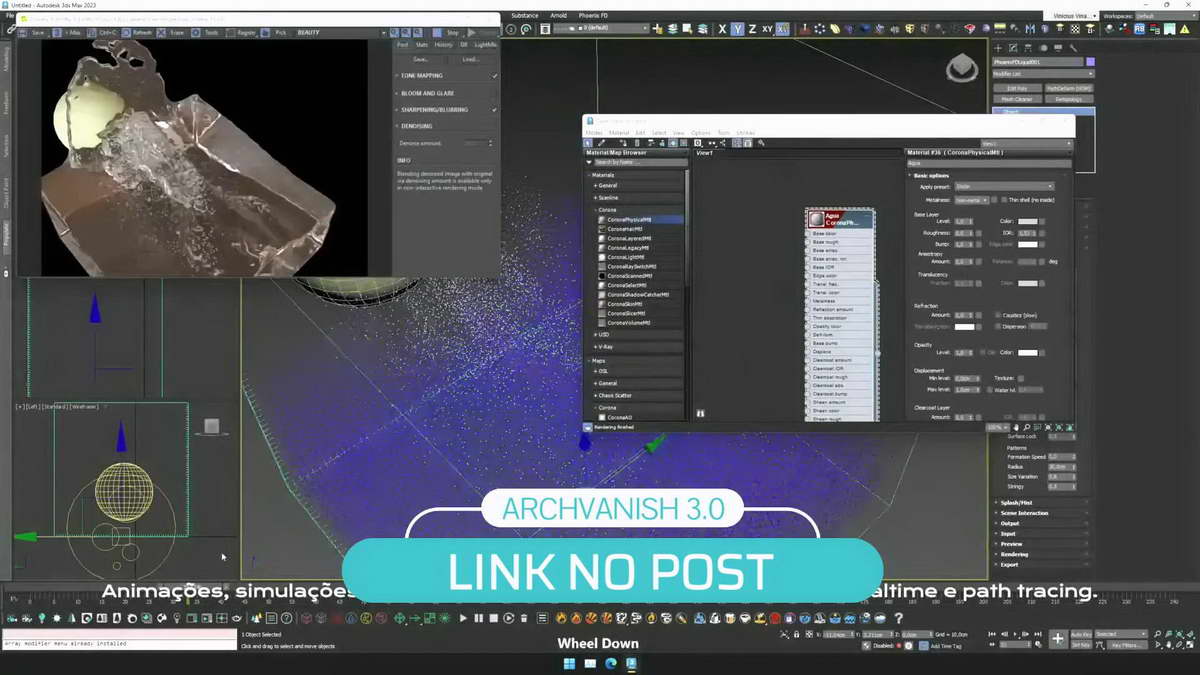Open the Apply preset dropdown
Image resolution: width=1200 pixels, height=675 pixels.
point(1004,186)
